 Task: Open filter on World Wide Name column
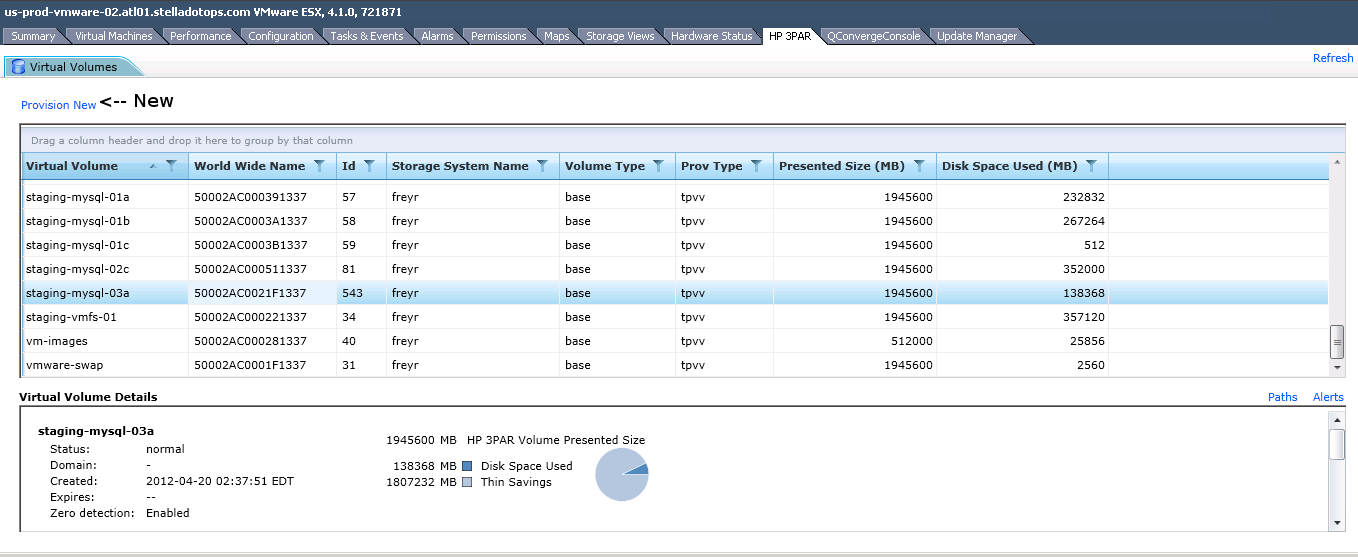coord(319,166)
